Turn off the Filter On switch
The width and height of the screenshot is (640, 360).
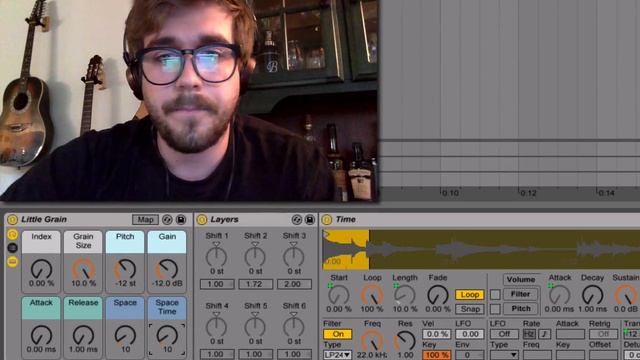(338, 334)
